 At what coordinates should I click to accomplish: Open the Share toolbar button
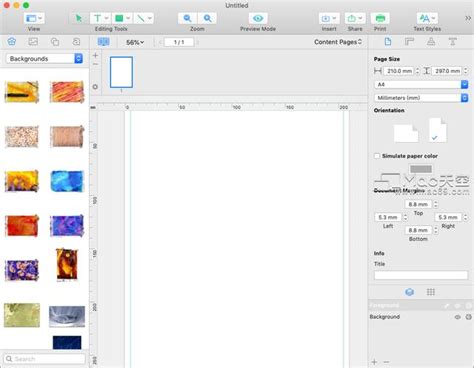pos(355,18)
